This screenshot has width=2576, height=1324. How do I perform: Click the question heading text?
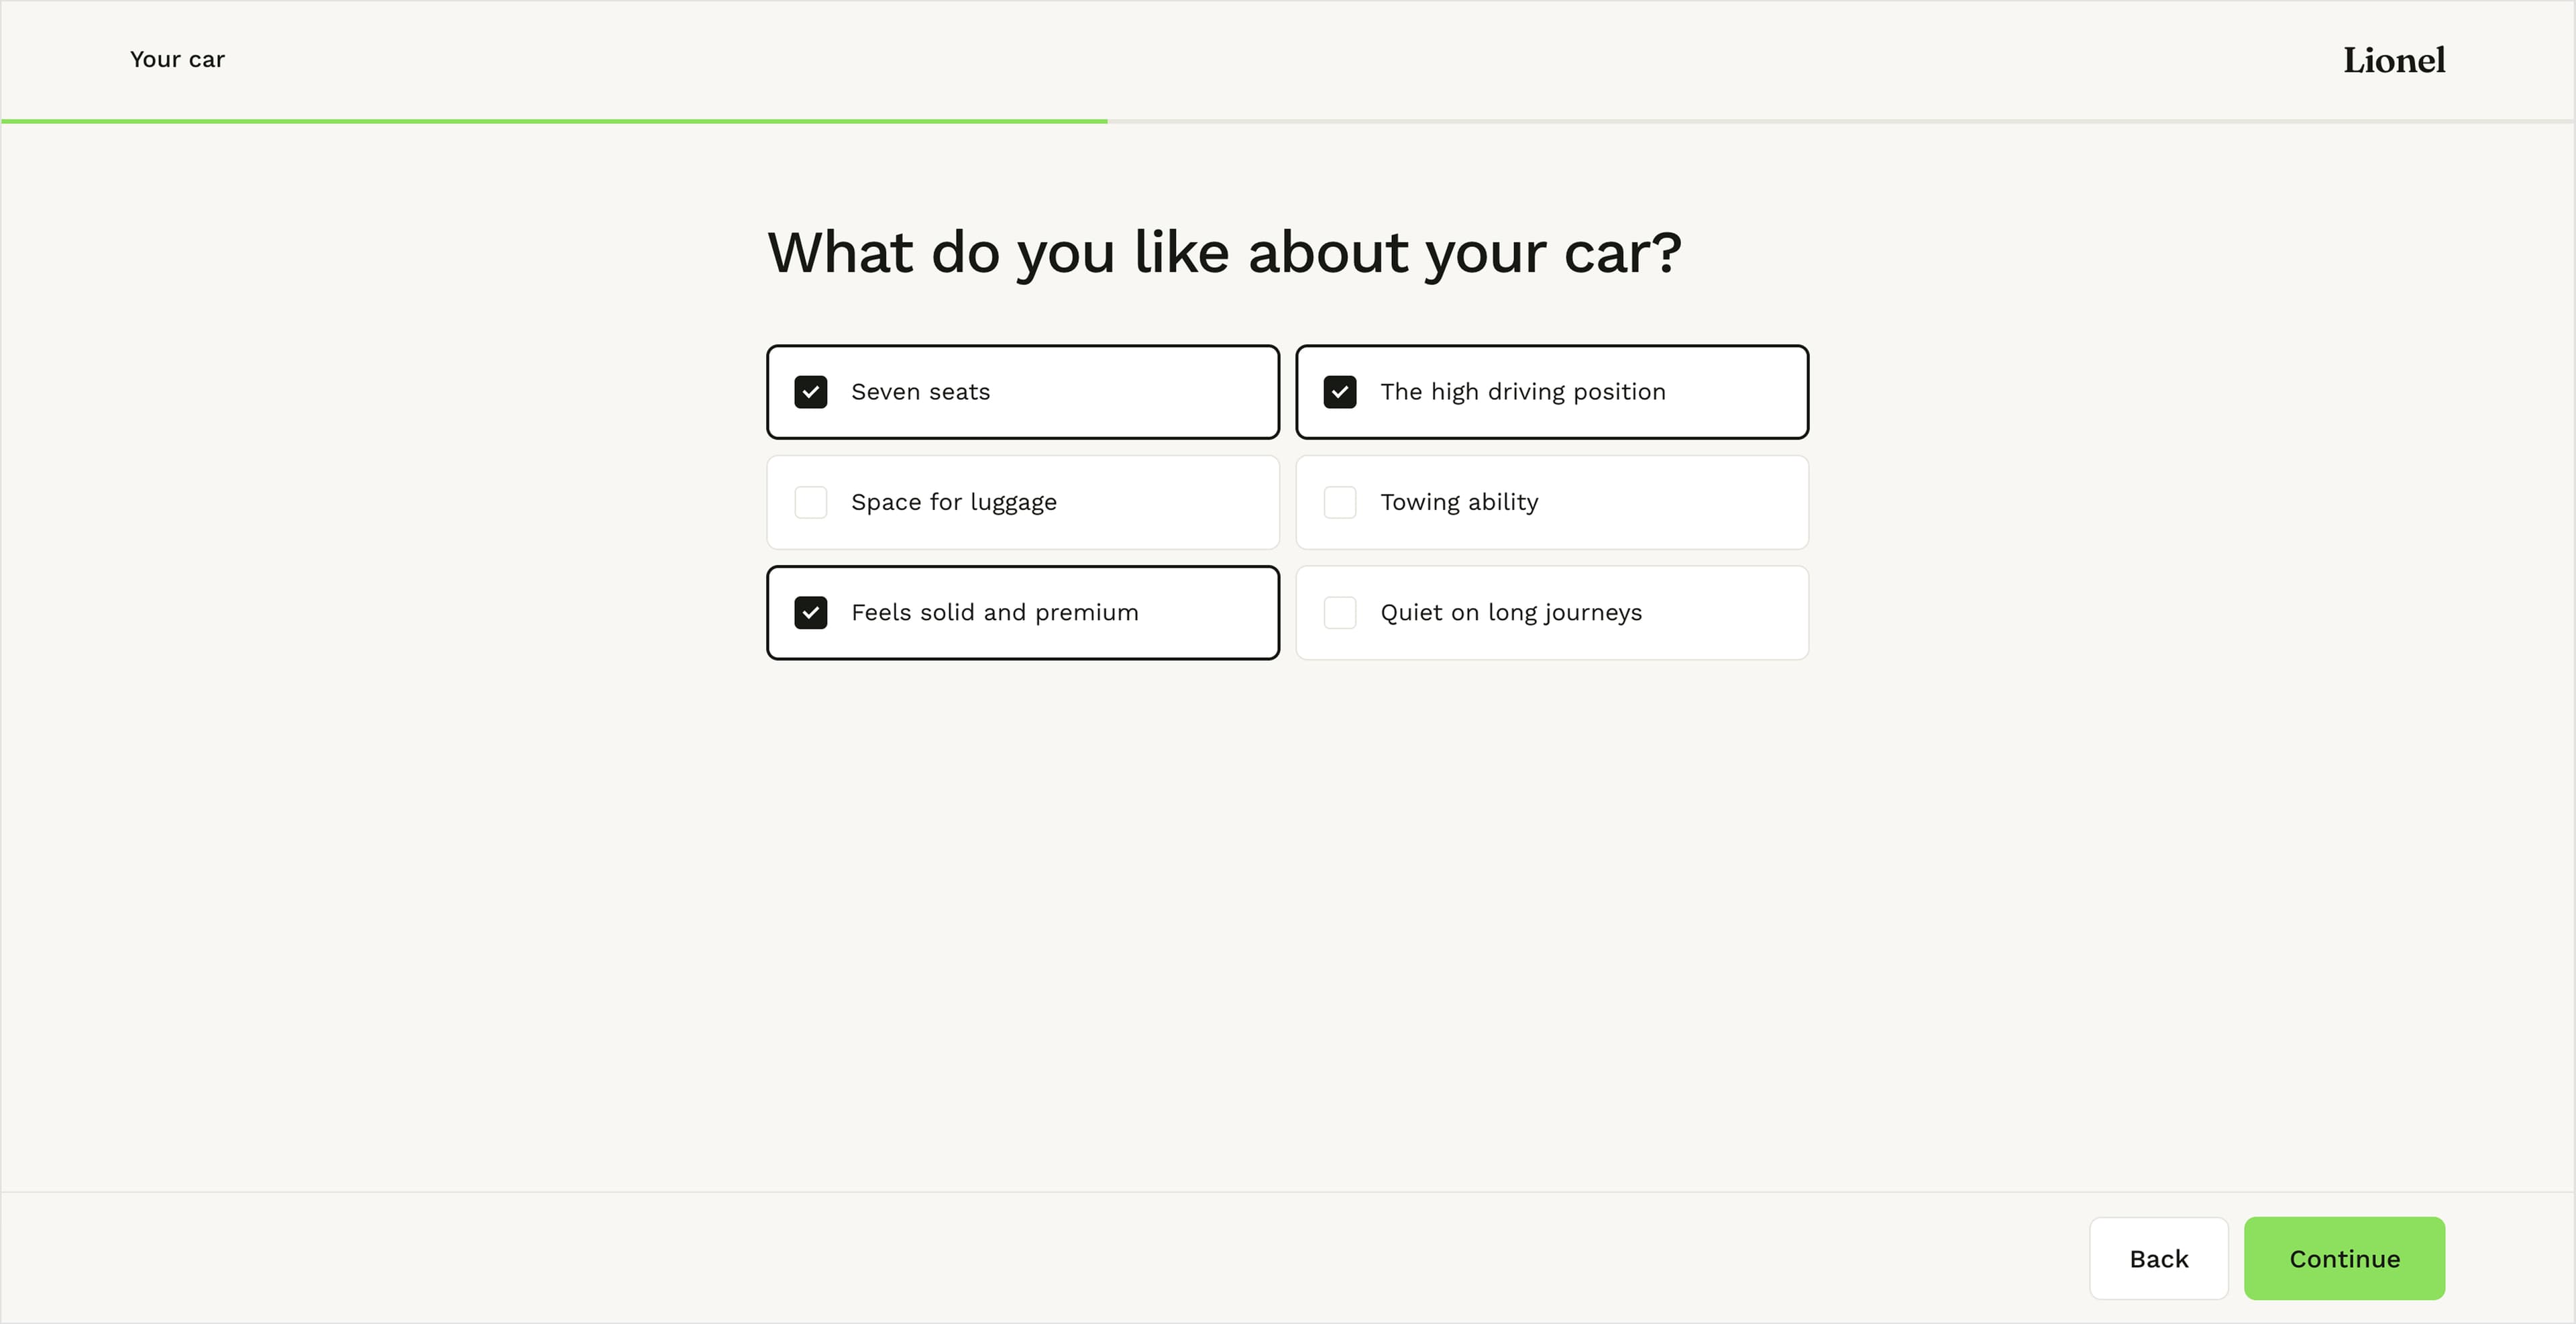point(1224,252)
